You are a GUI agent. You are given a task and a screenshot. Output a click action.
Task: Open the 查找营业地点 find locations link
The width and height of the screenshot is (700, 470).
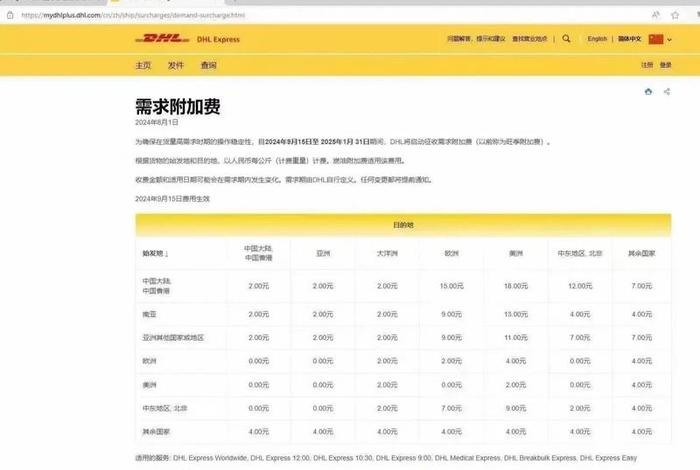(x=529, y=39)
